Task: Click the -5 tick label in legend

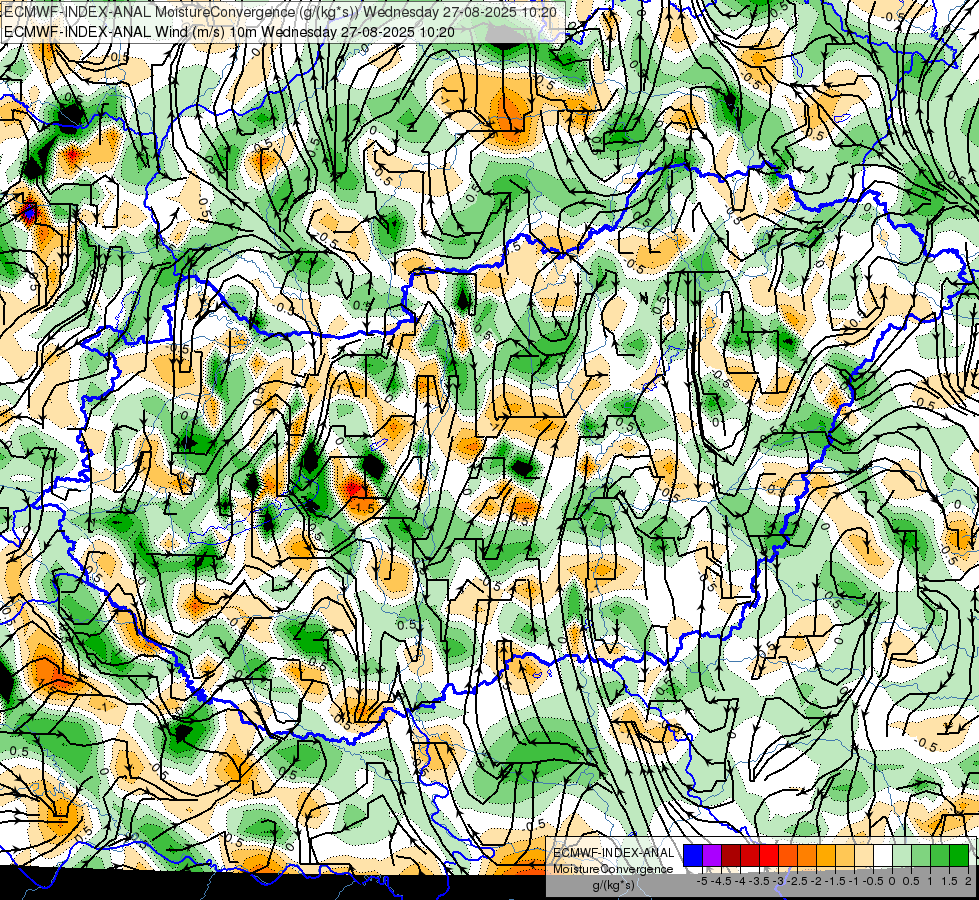Action: tap(702, 881)
